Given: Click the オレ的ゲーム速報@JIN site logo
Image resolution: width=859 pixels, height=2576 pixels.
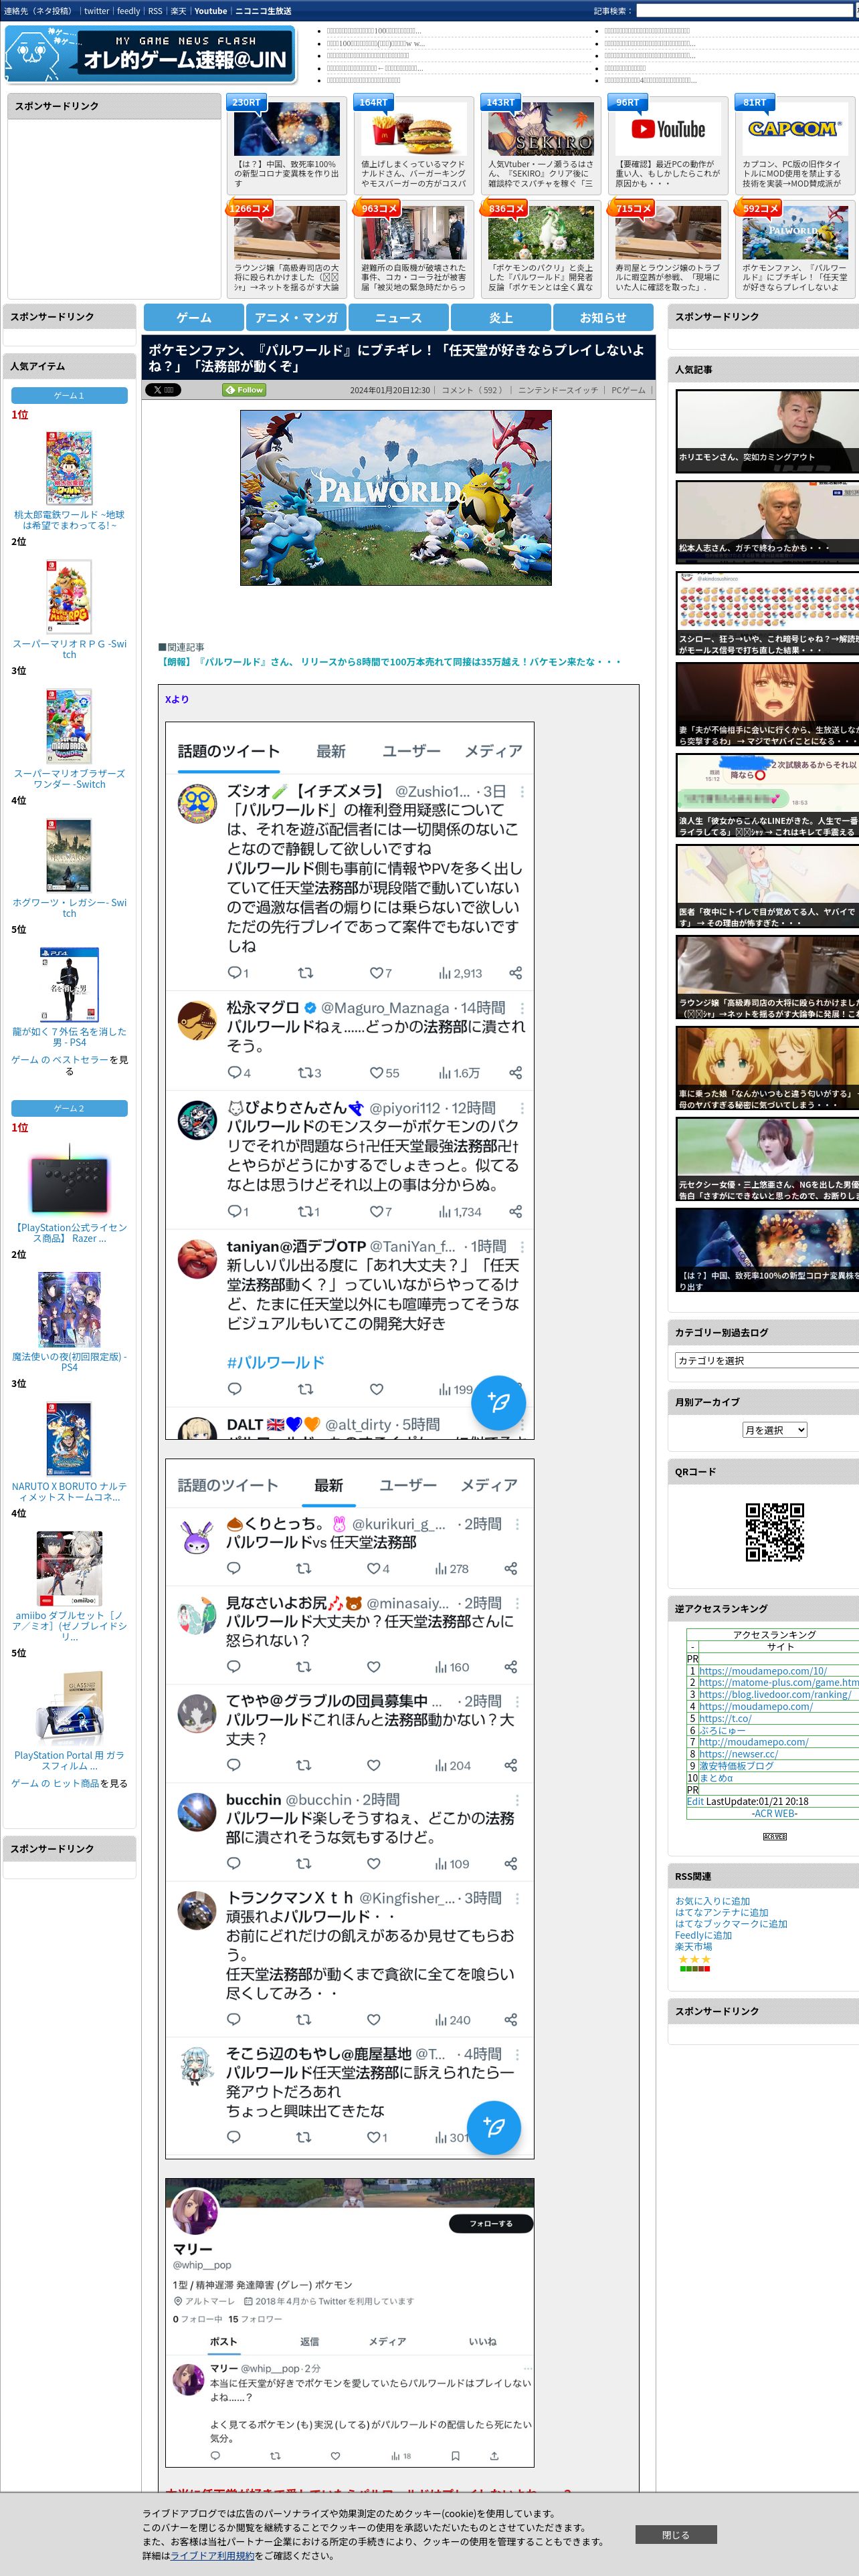Looking at the screenshot, I should click(x=150, y=54).
